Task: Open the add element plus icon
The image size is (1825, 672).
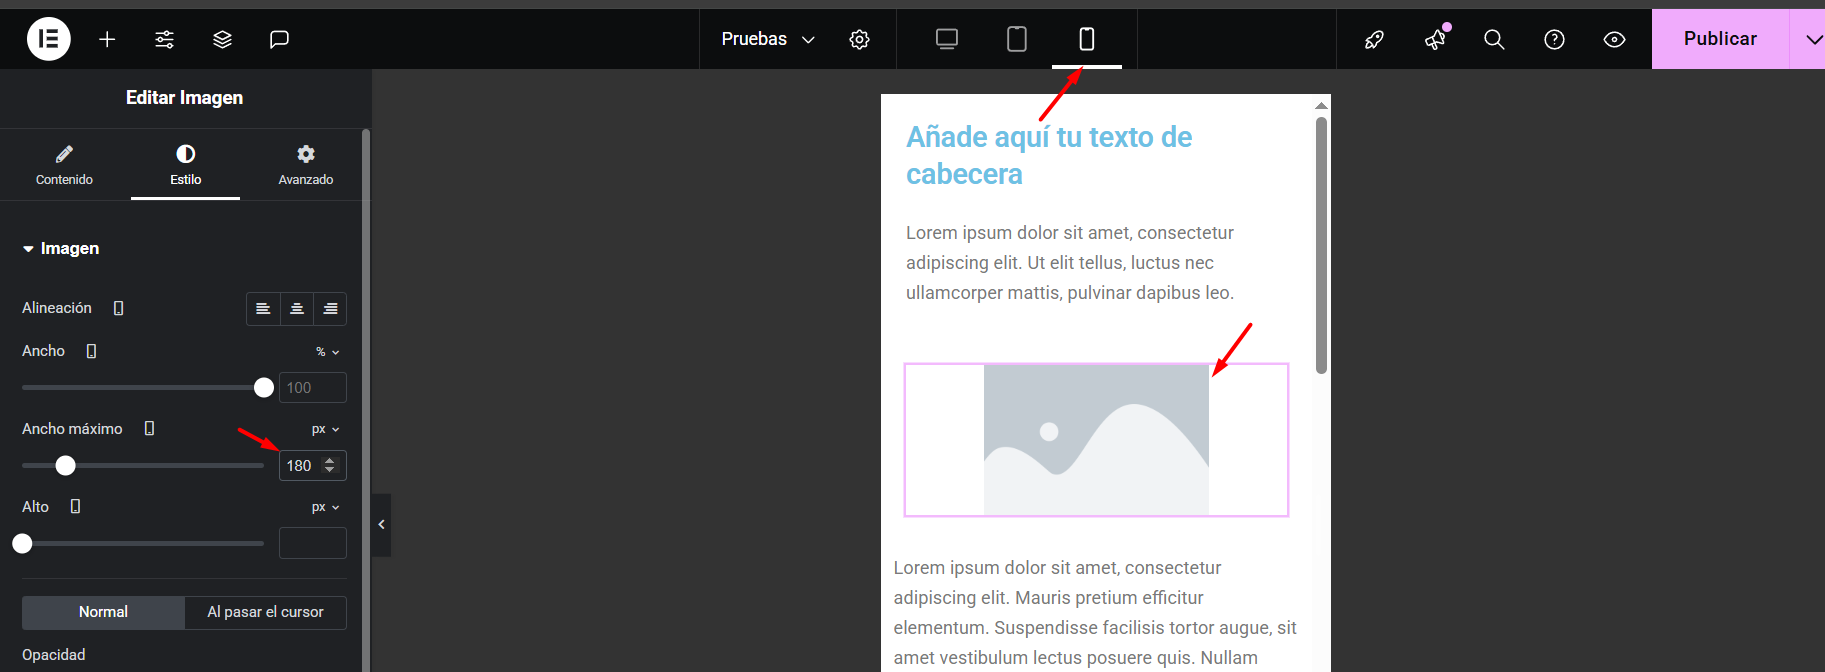Action: [x=107, y=39]
